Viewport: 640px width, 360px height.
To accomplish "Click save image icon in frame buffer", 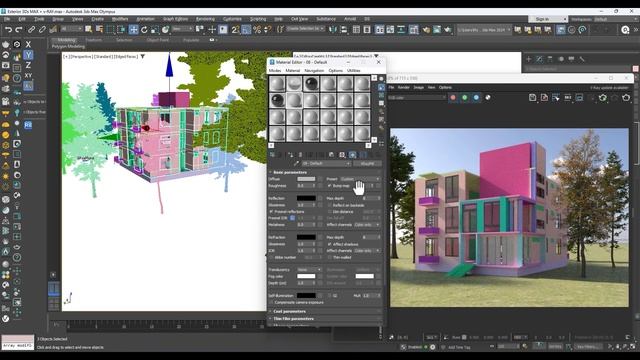I will coord(532,98).
